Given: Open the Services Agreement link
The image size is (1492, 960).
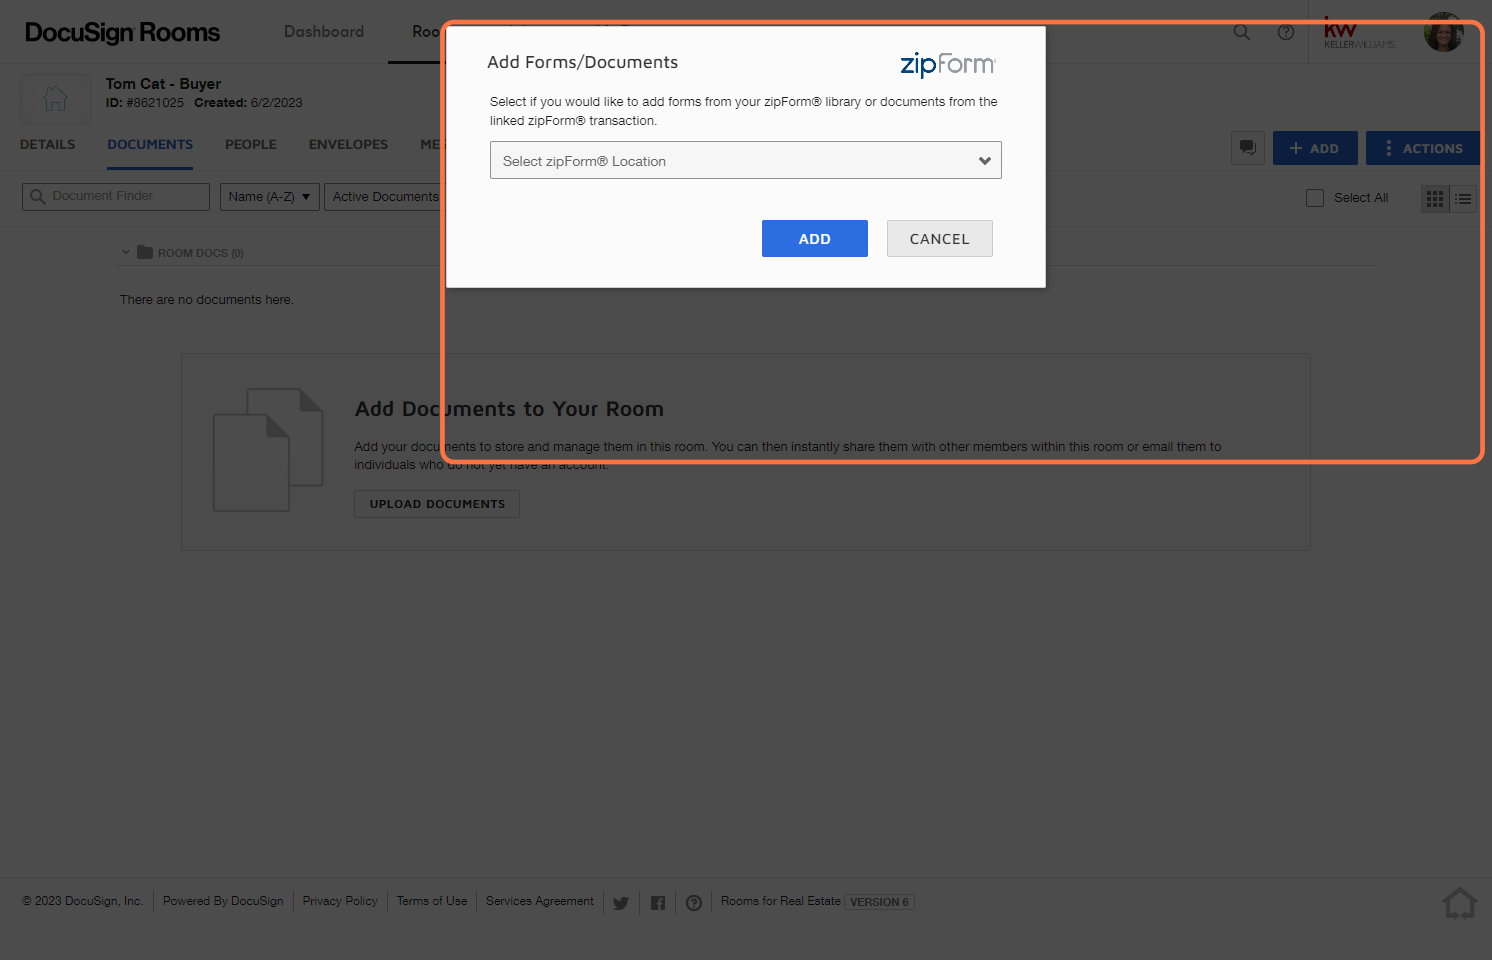Looking at the screenshot, I should click(540, 901).
